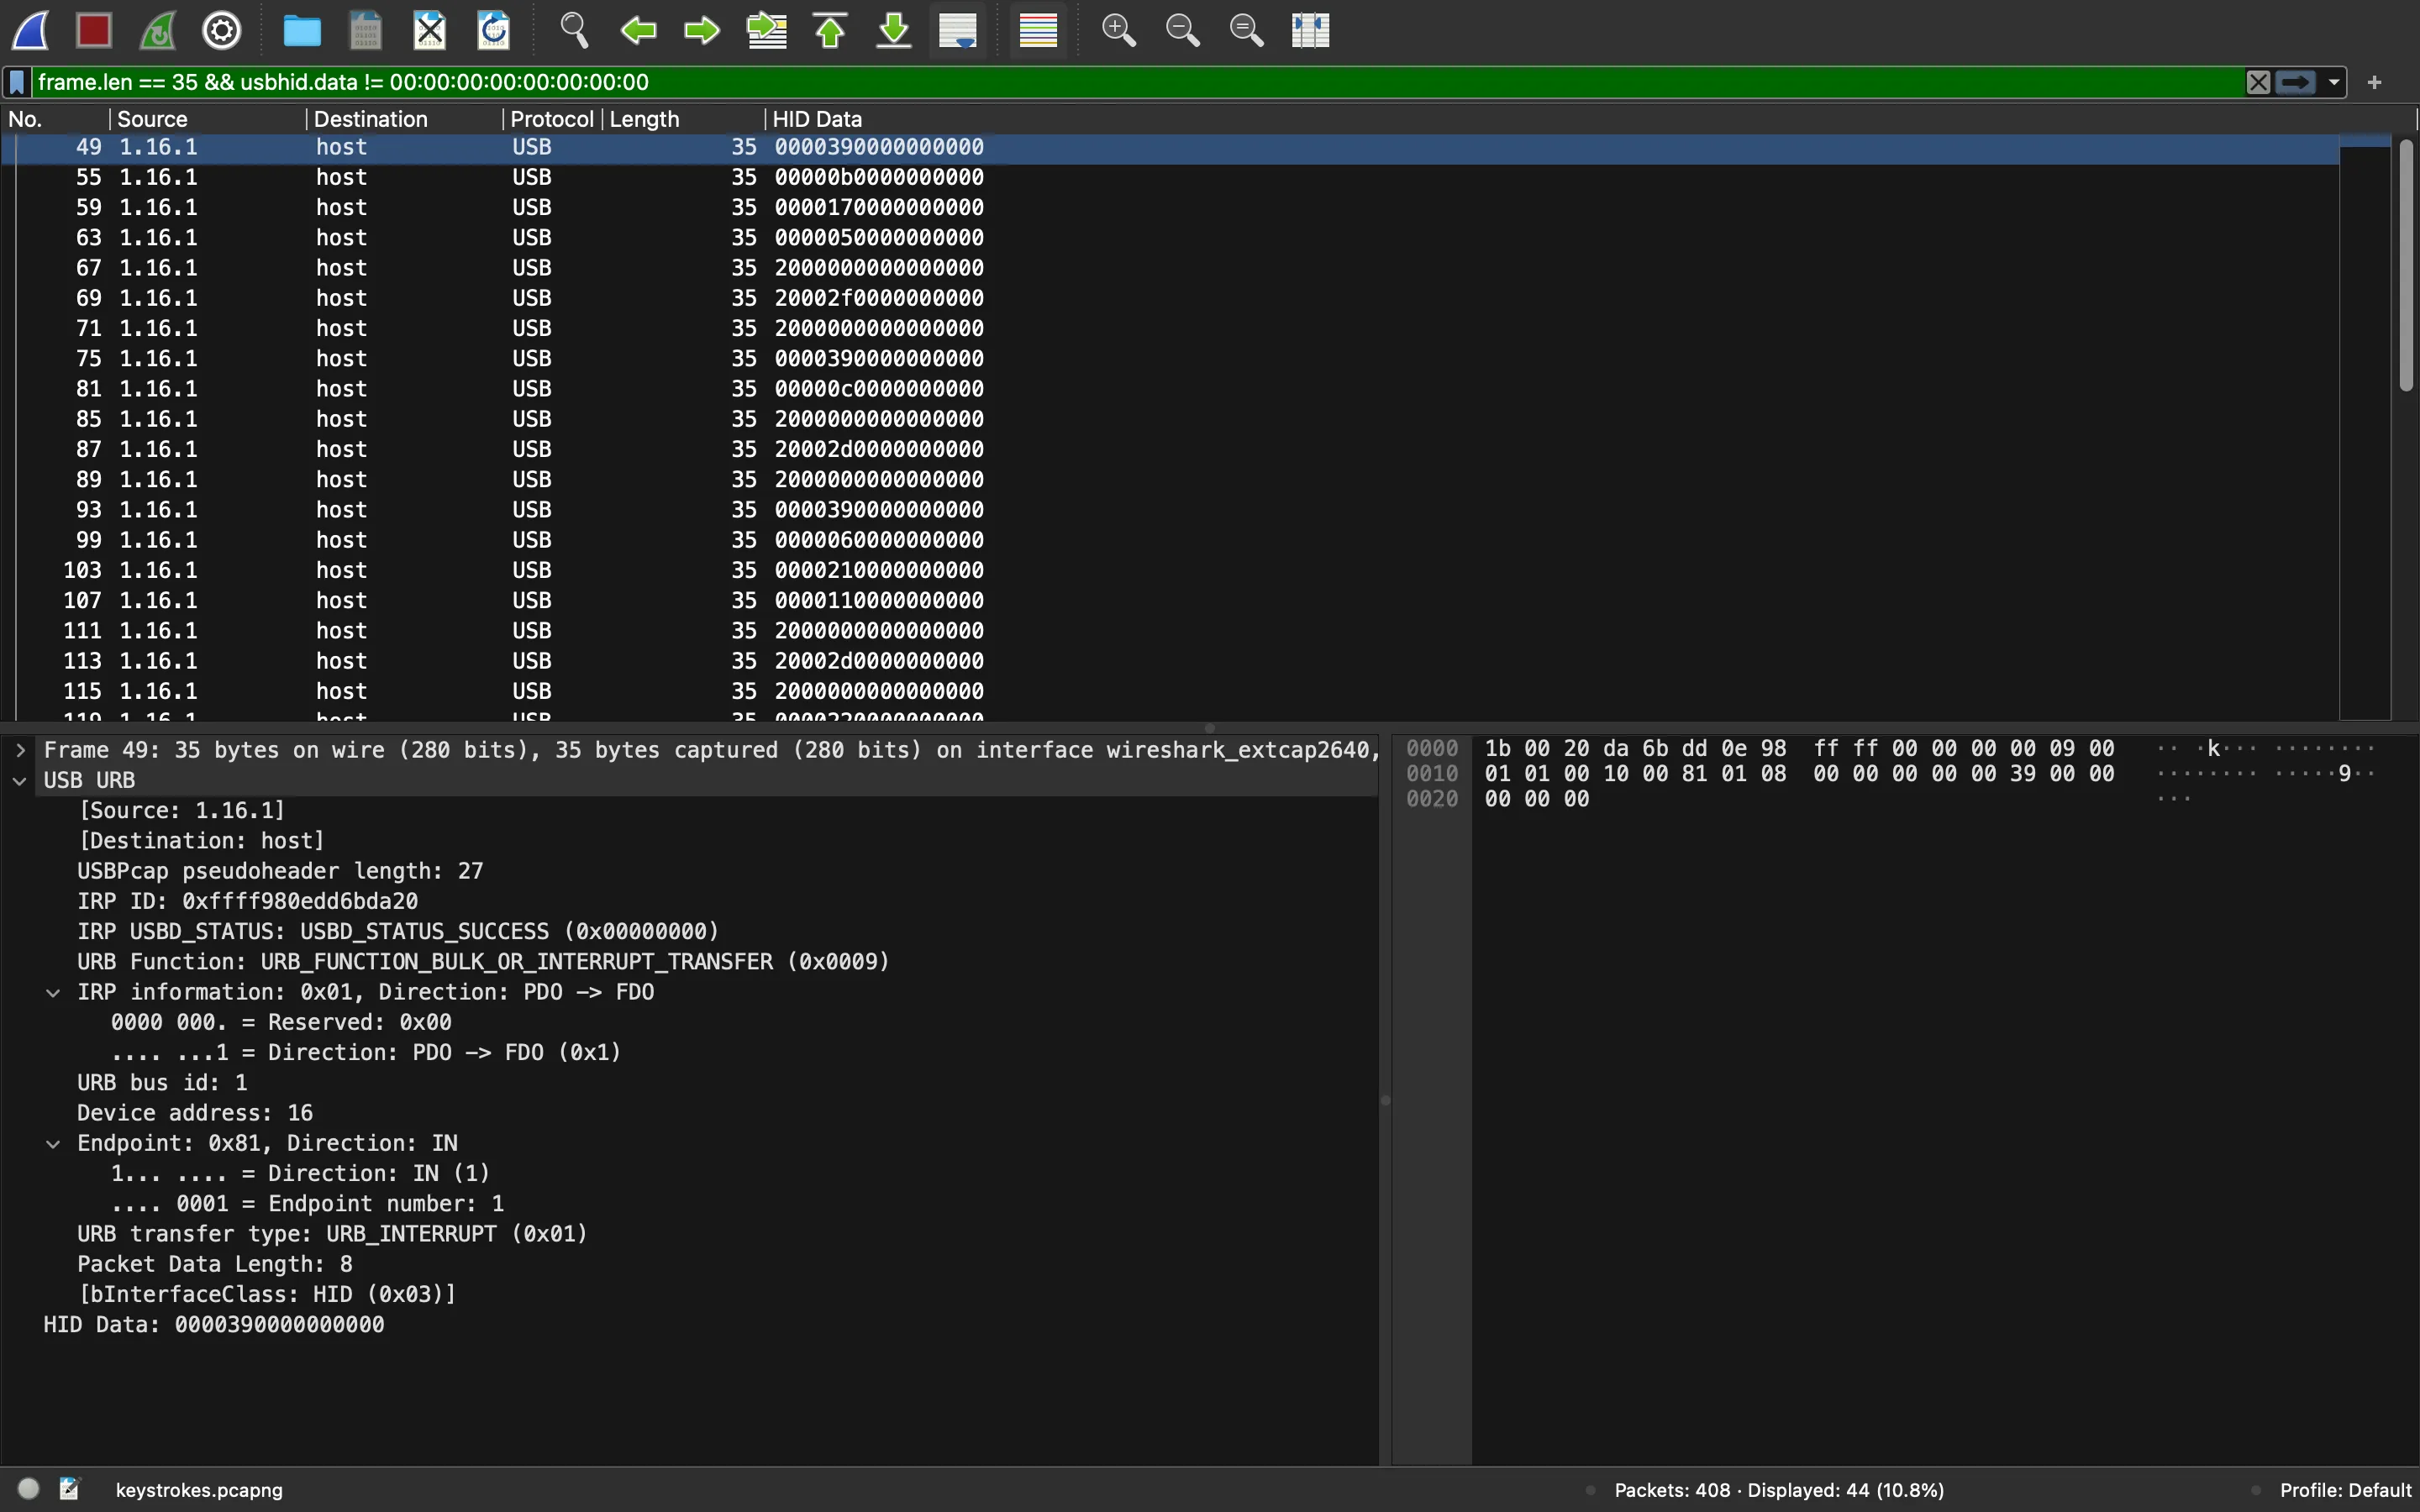Stop the running capture

pos(94,30)
